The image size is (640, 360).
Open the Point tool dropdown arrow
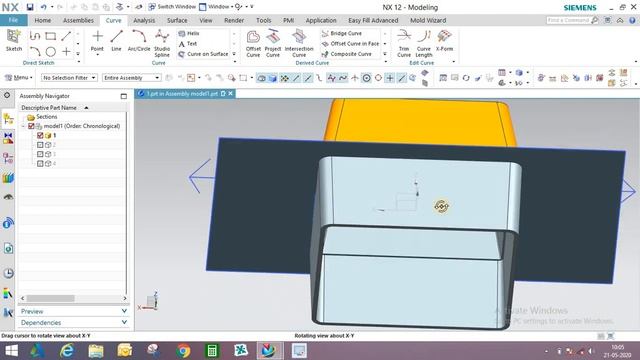[x=97, y=55]
